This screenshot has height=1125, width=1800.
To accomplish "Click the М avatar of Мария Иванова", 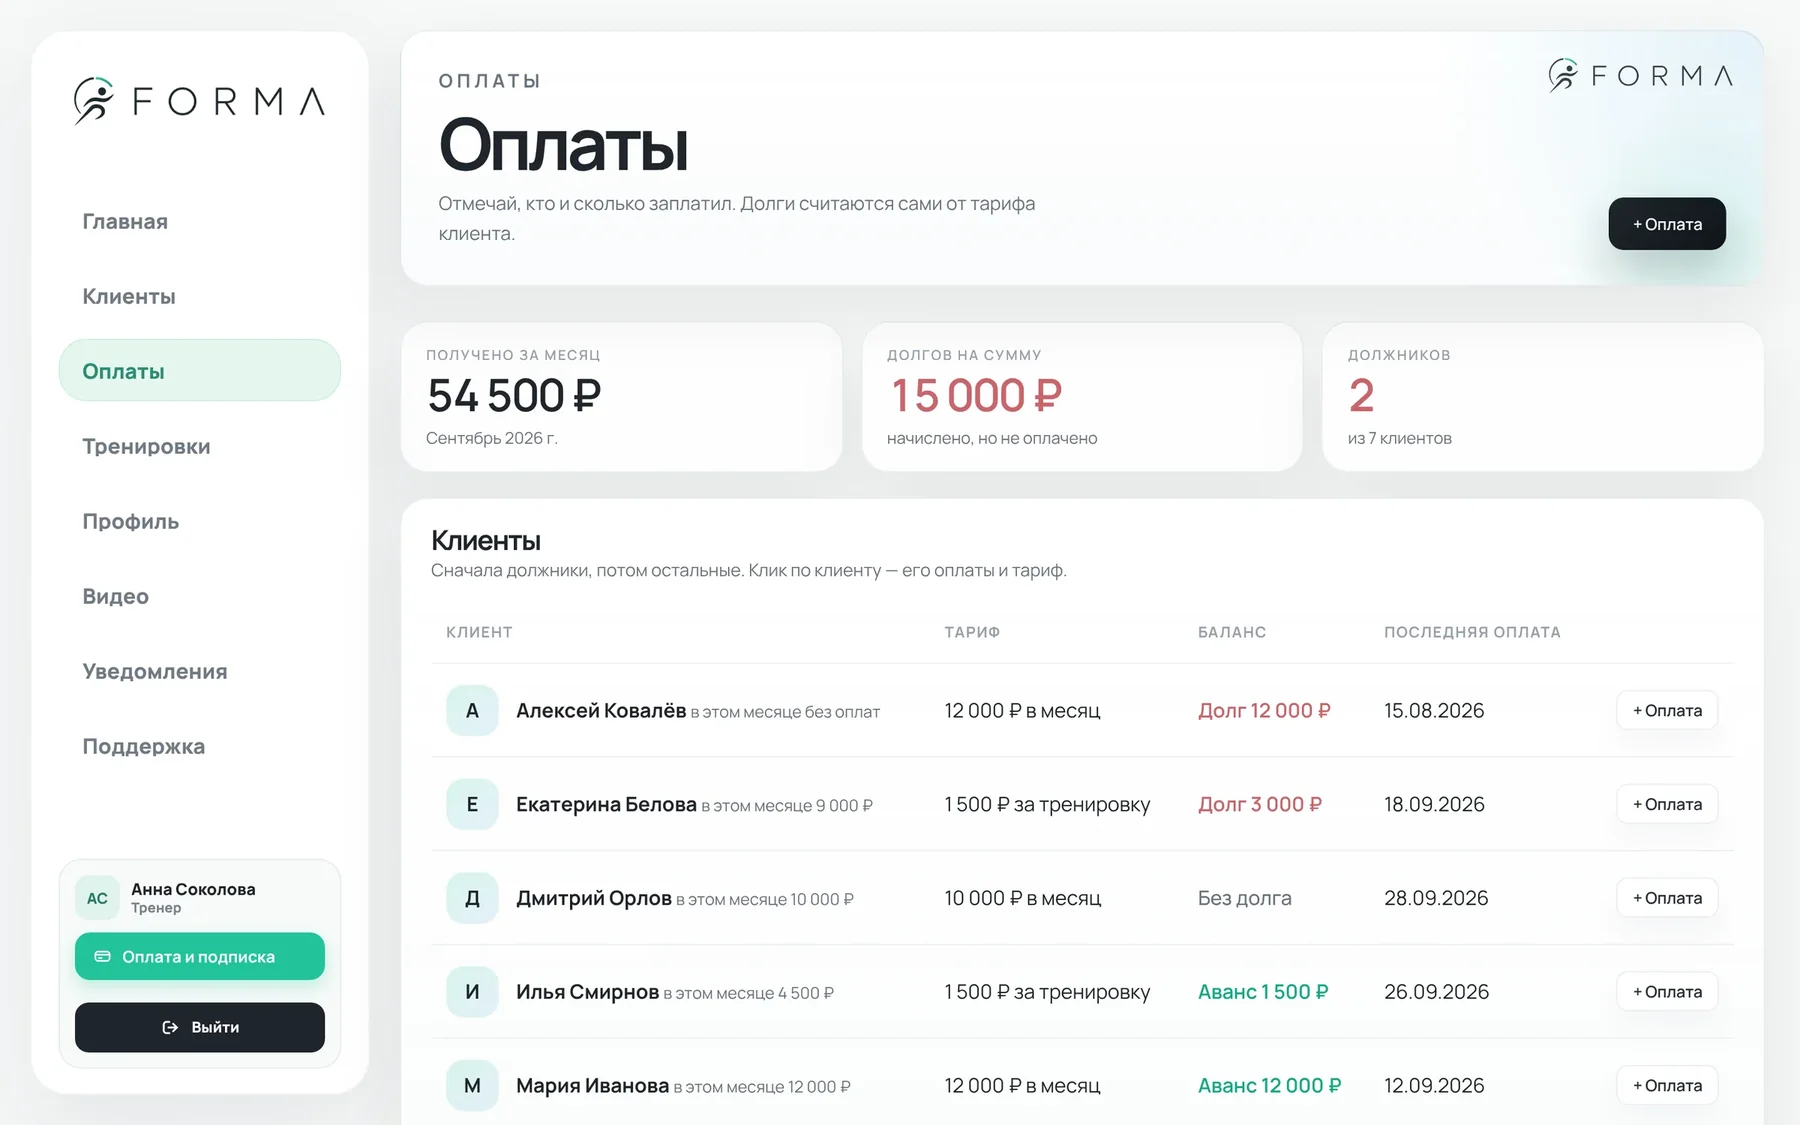I will click(472, 1086).
